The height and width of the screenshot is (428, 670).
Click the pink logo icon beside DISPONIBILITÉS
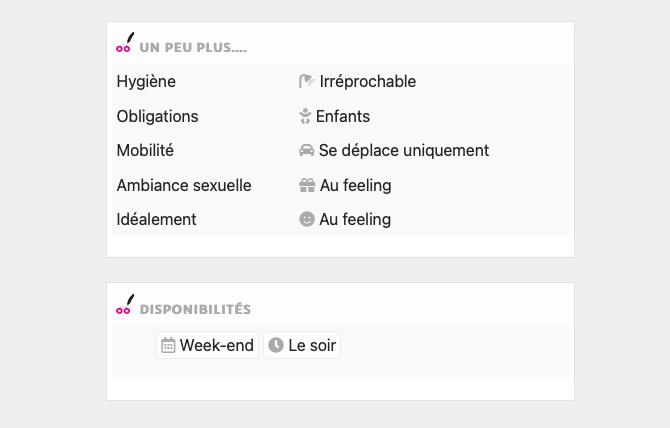(124, 306)
